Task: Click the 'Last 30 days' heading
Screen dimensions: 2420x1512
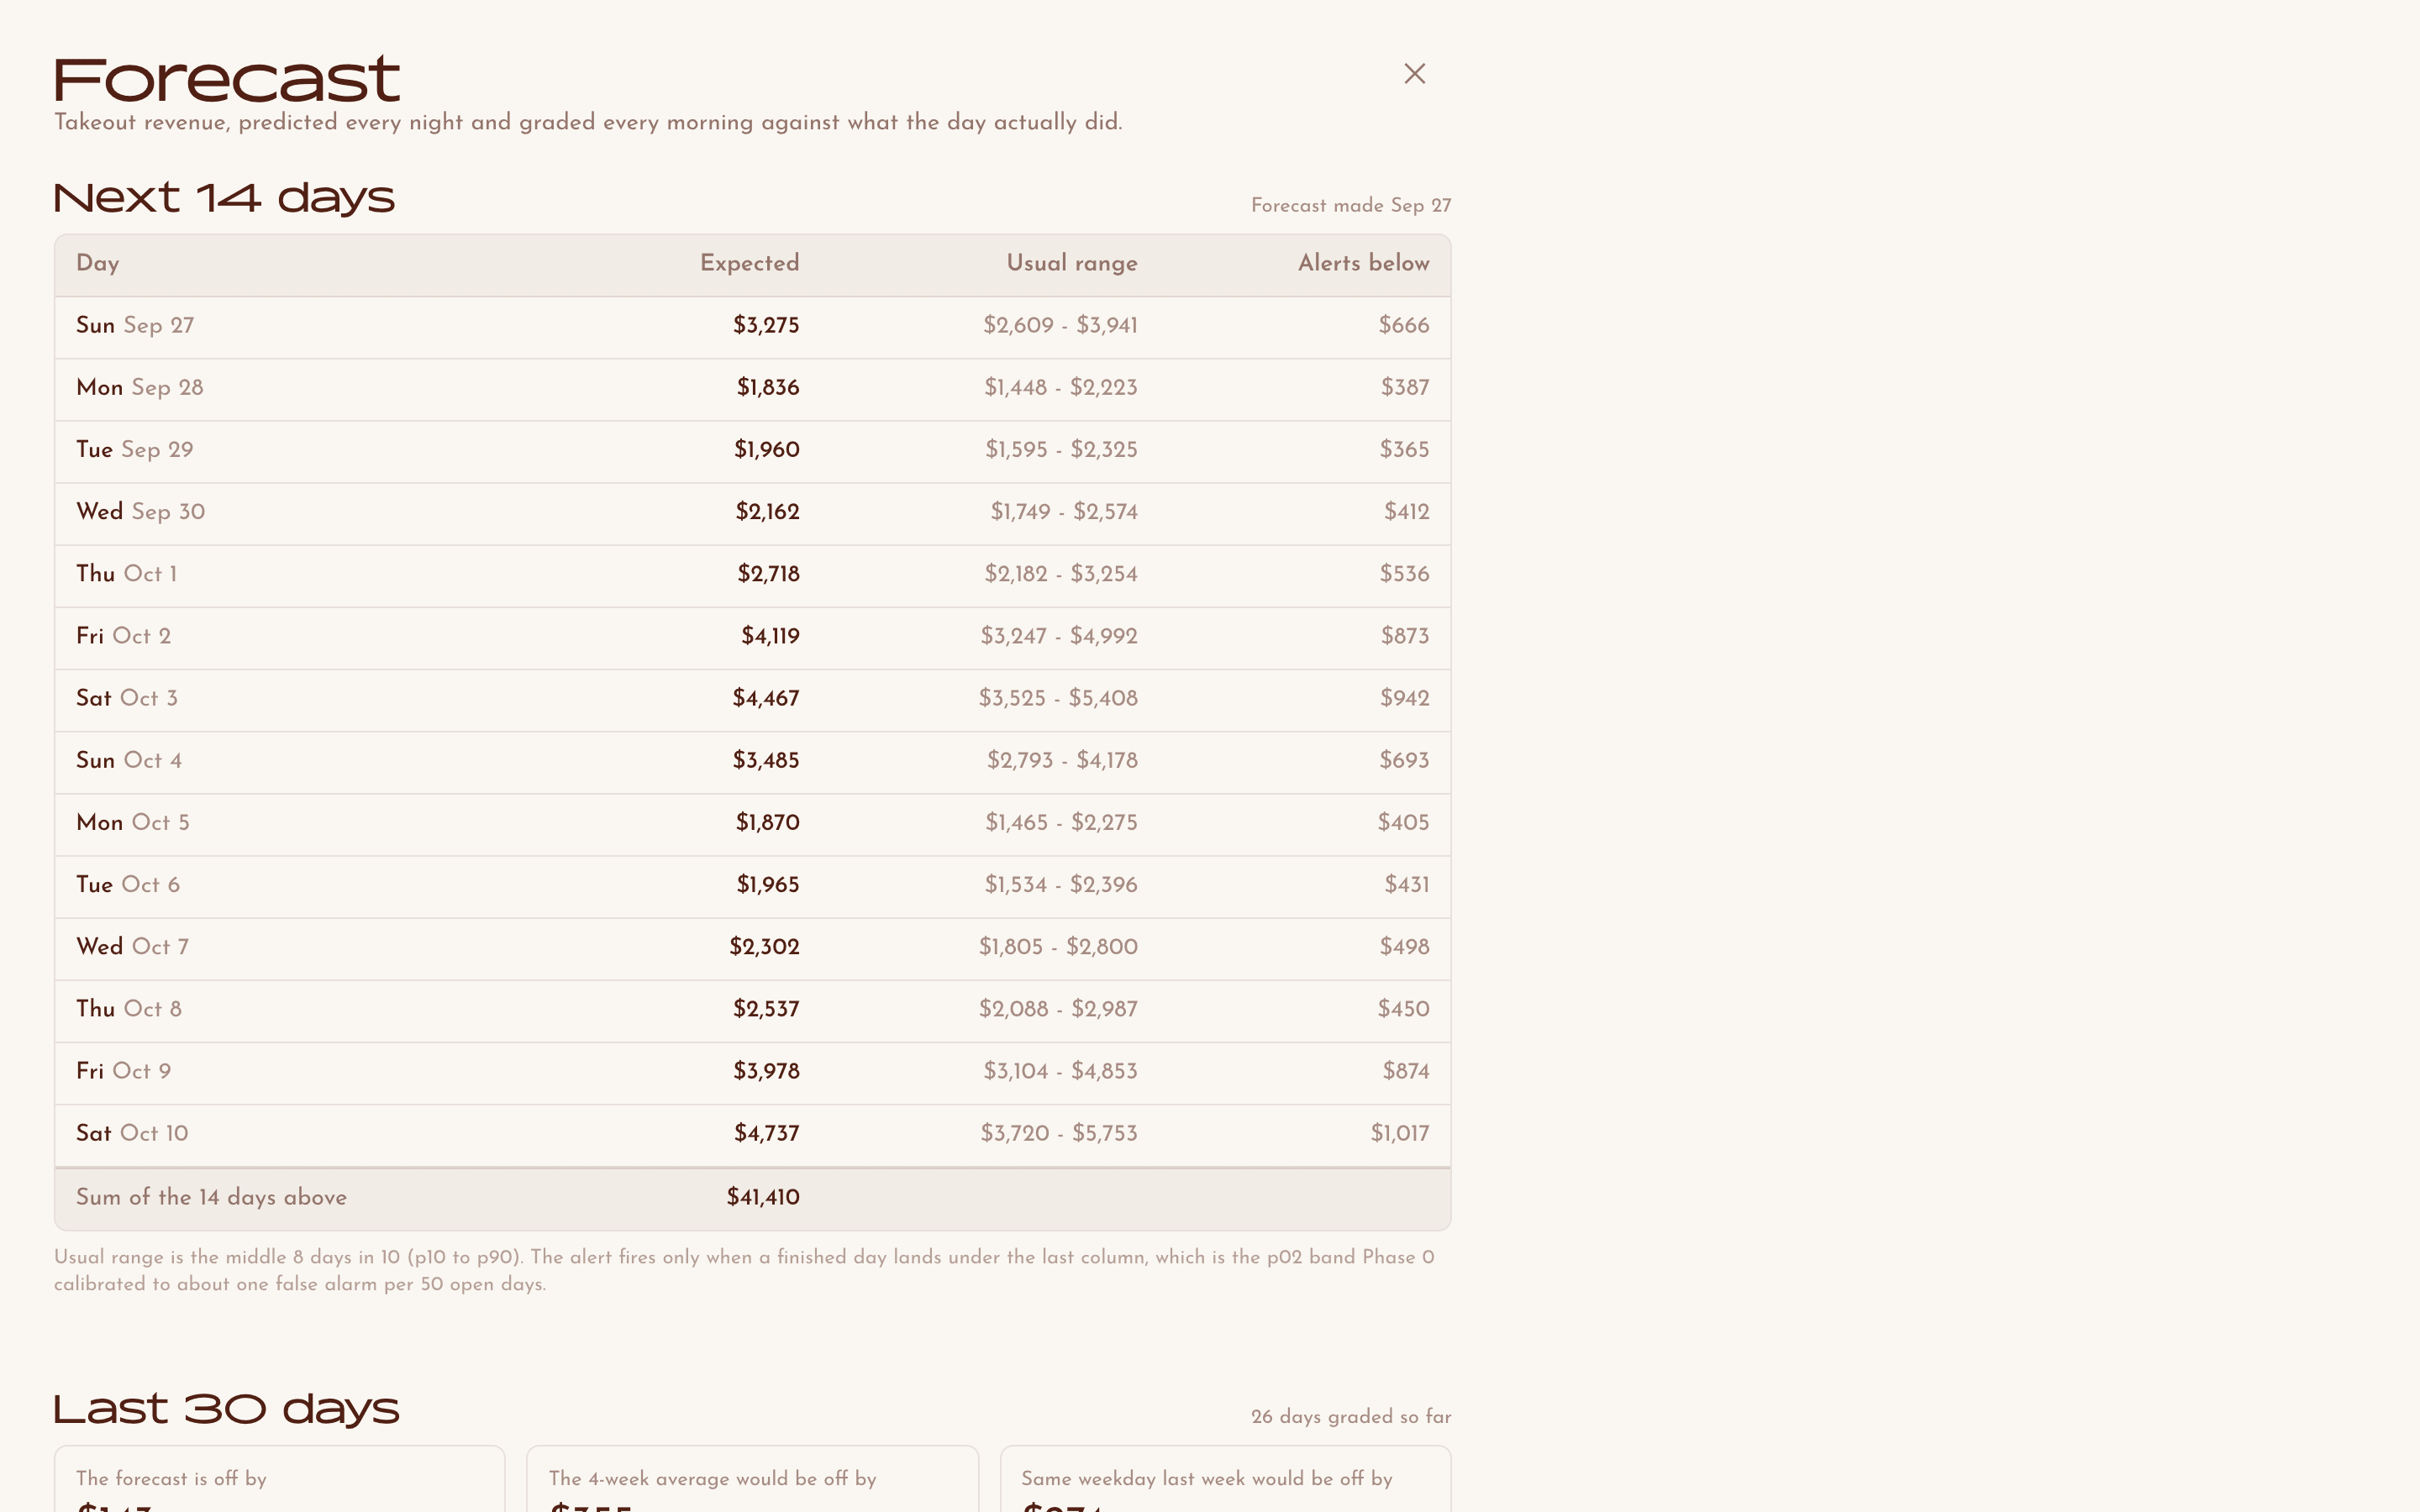Action: coord(227,1409)
